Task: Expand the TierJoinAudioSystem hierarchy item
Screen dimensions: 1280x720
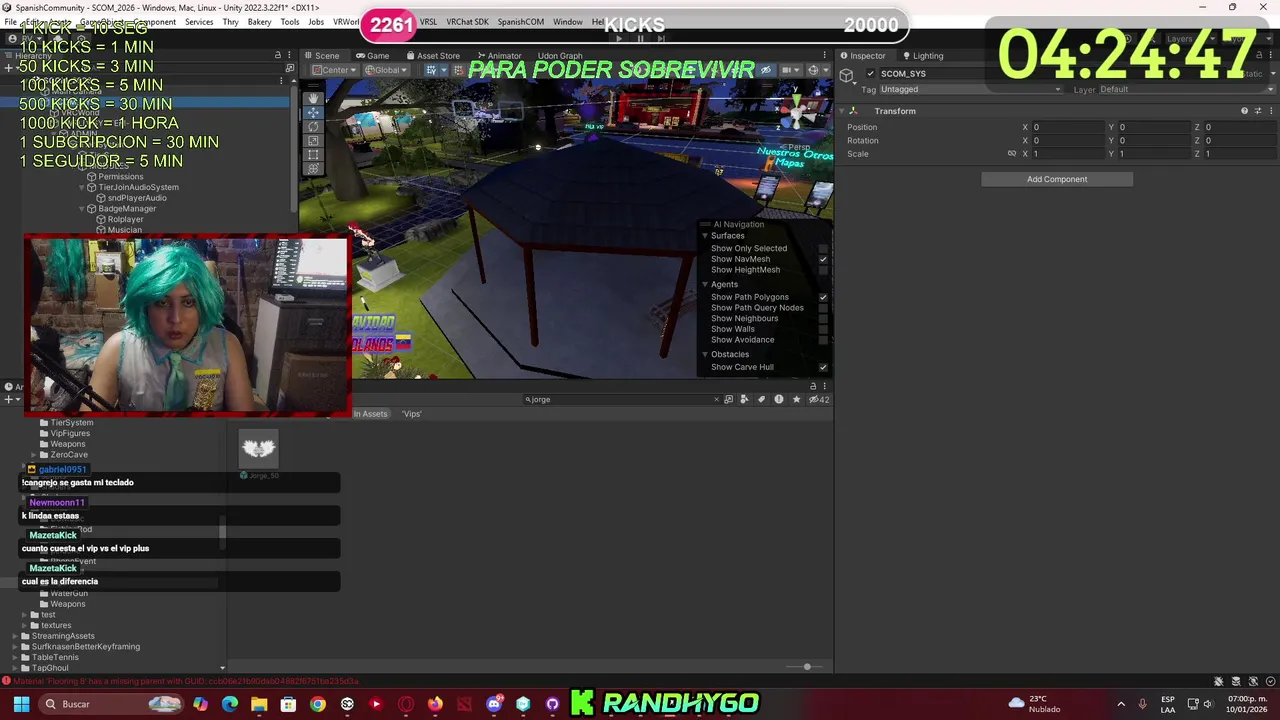Action: [82, 187]
